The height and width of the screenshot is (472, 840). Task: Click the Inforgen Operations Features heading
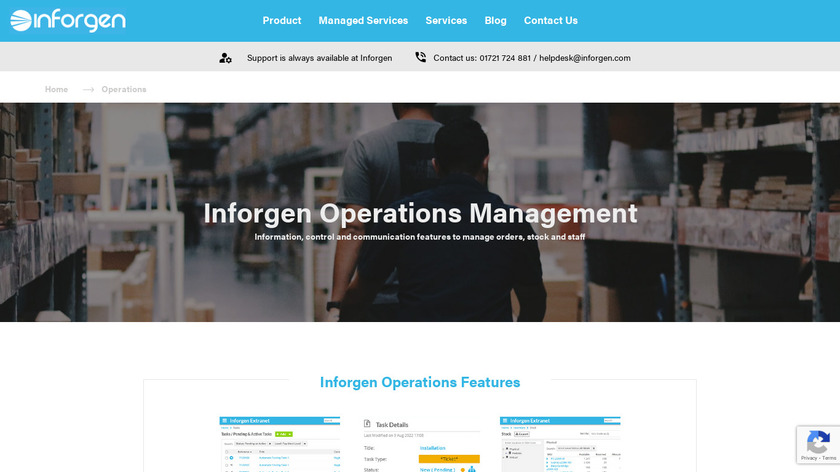tap(420, 382)
